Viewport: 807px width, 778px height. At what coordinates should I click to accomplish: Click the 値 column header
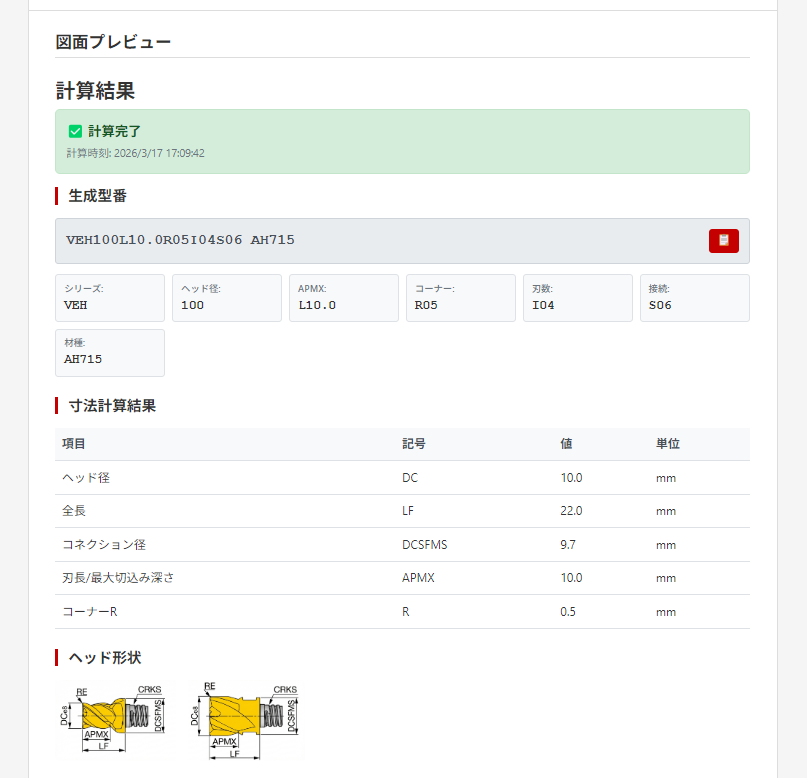(566, 444)
